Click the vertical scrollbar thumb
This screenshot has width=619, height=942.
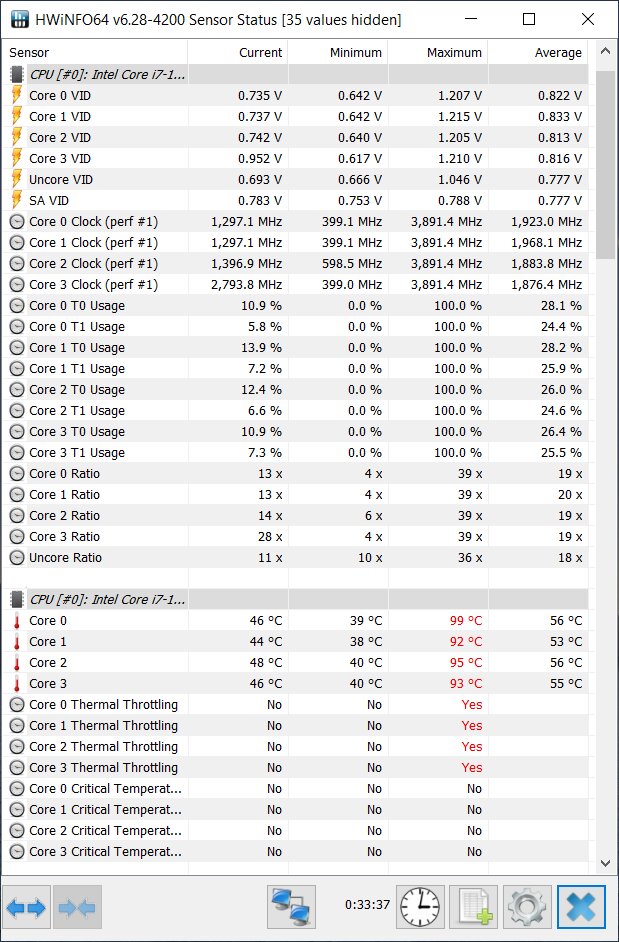point(605,165)
